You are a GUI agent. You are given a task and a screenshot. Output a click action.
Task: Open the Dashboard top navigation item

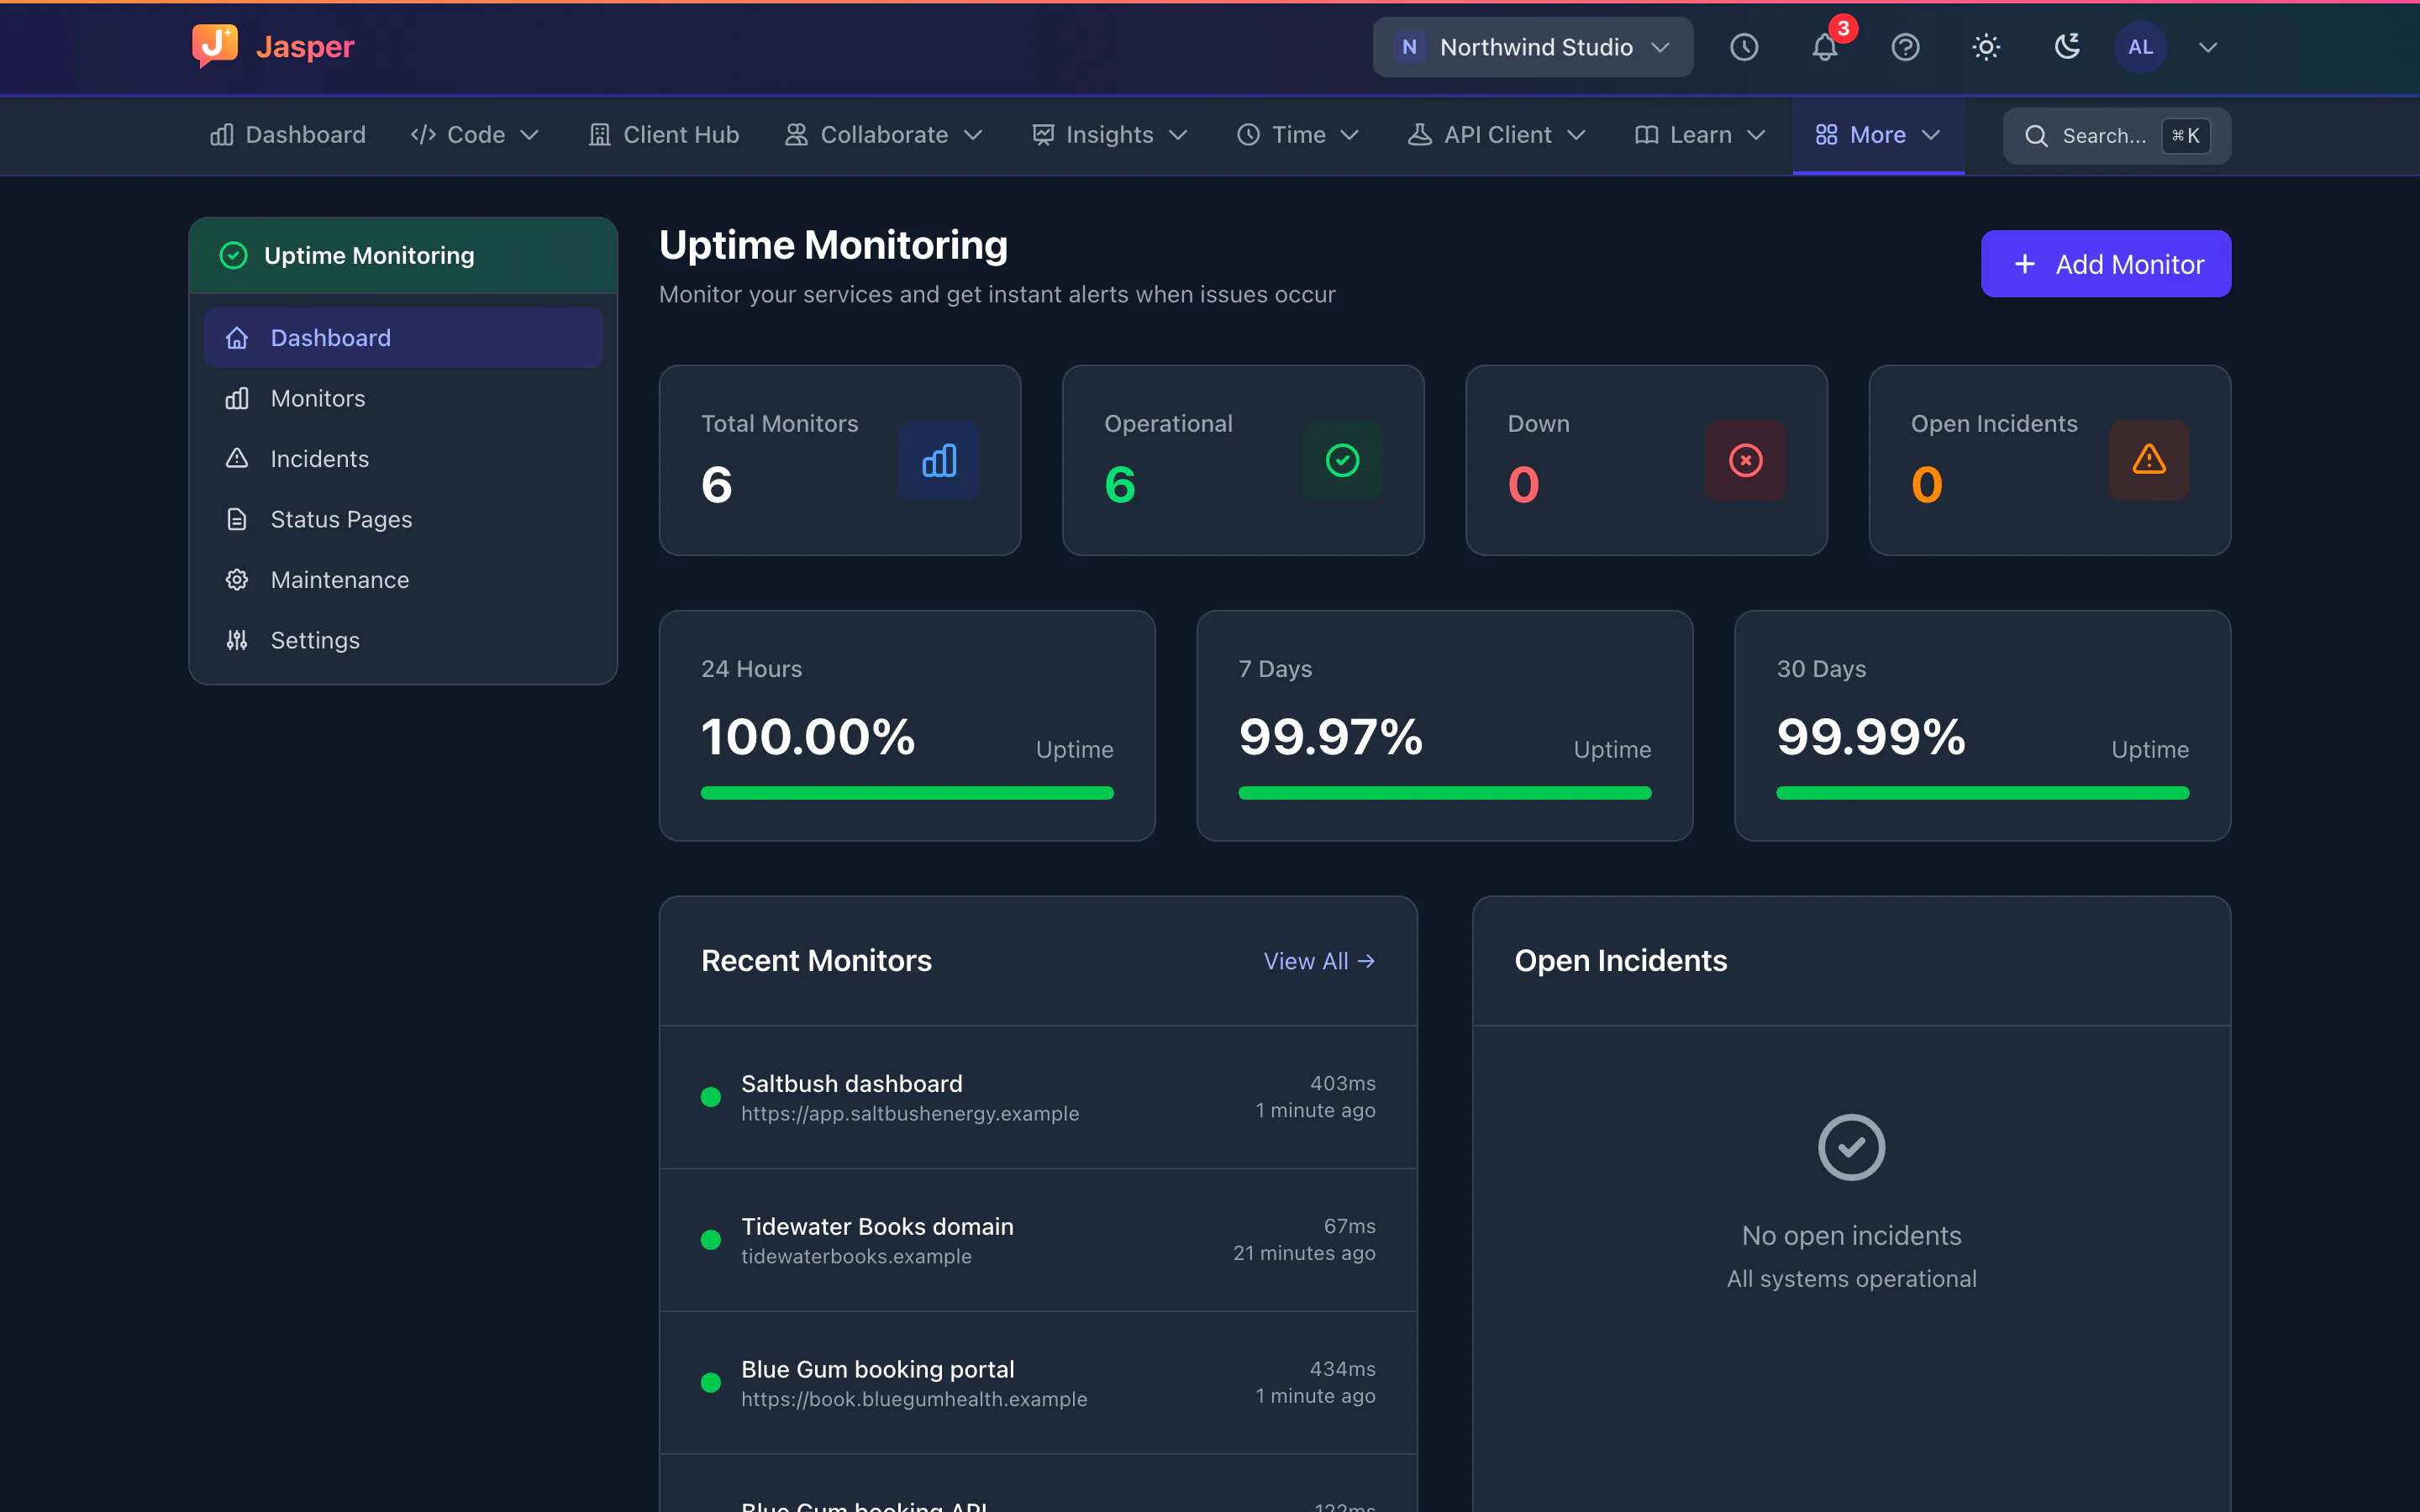tap(288, 135)
